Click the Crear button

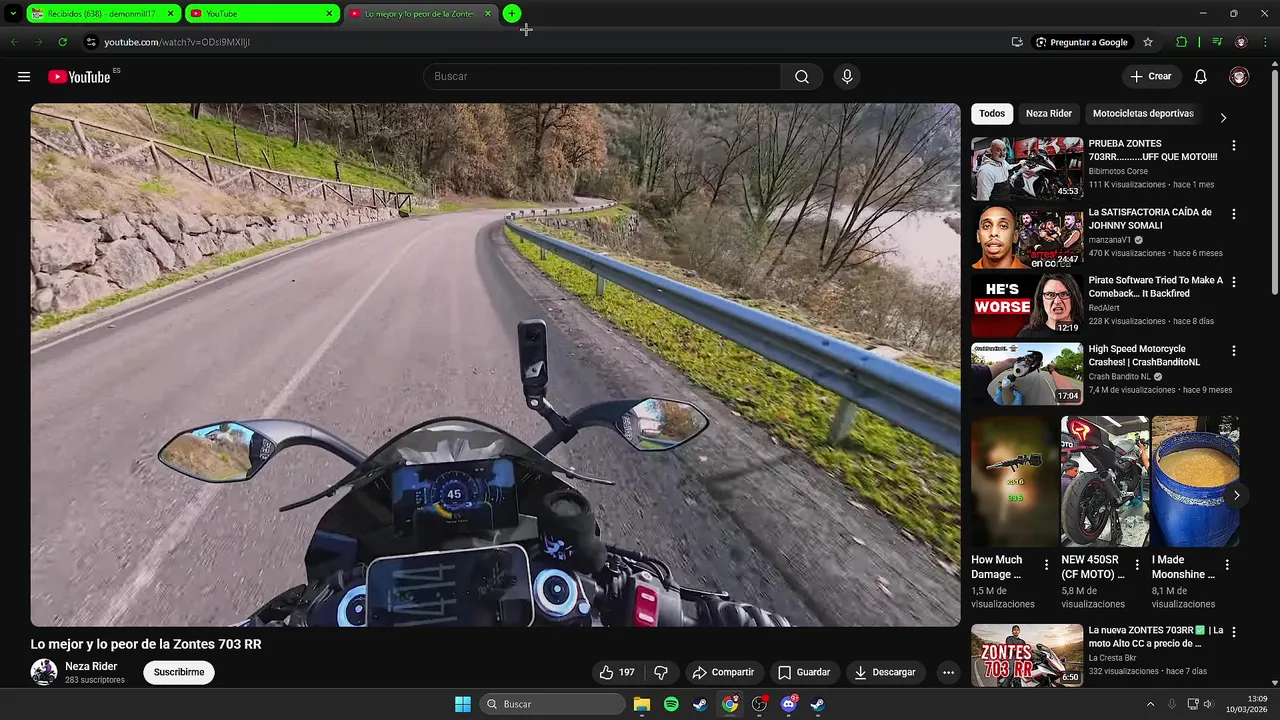[1151, 77]
